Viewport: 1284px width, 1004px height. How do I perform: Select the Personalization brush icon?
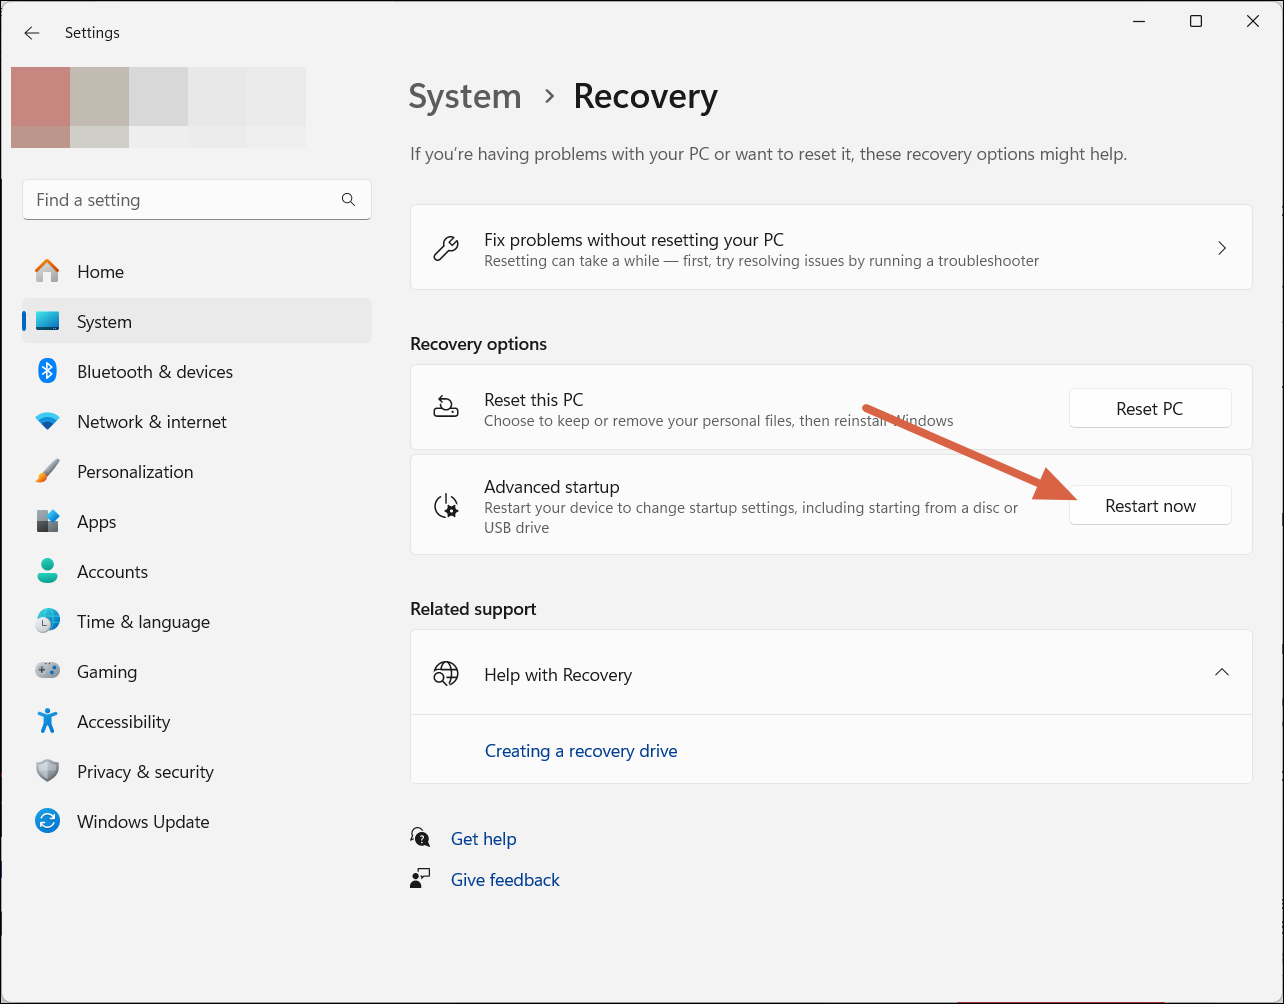click(47, 471)
